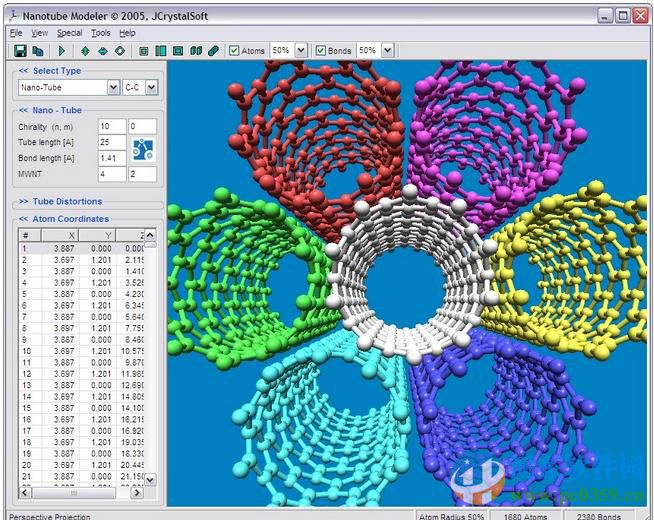Collapse the Select Type section
Screen dimensions: 654x520
coord(50,70)
